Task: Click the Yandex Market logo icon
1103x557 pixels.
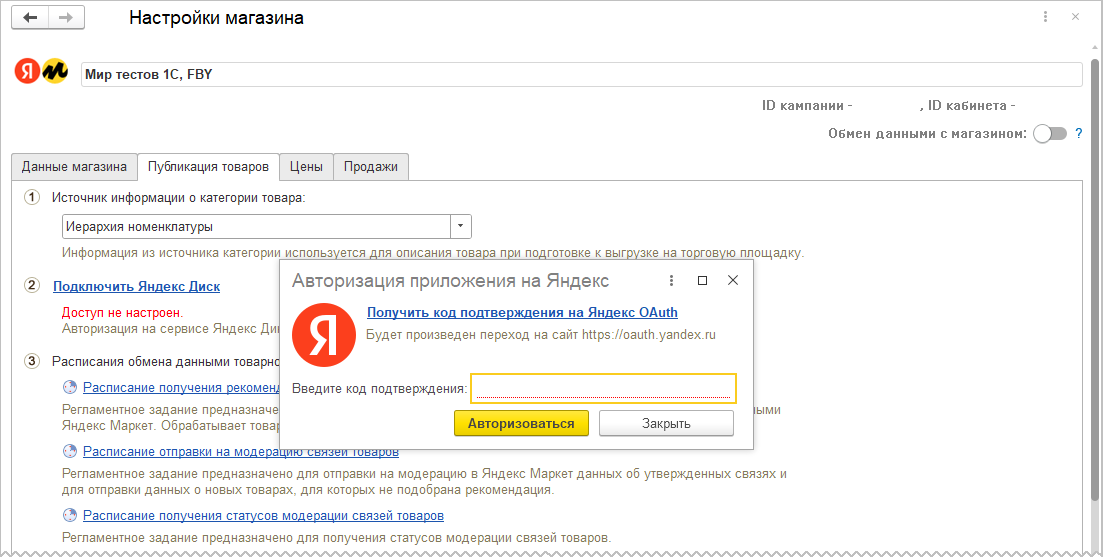Action: 41,74
